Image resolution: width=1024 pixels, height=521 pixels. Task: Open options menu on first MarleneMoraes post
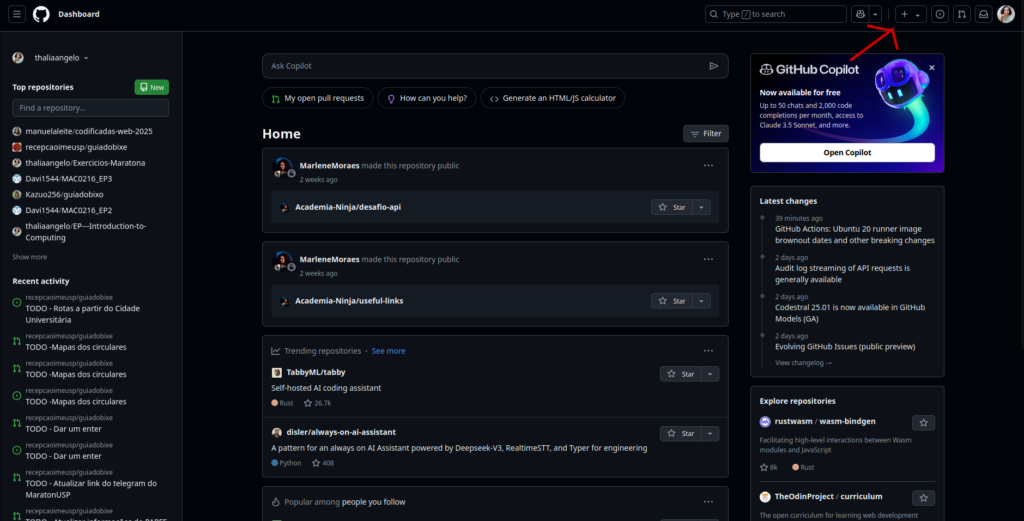[708, 166]
